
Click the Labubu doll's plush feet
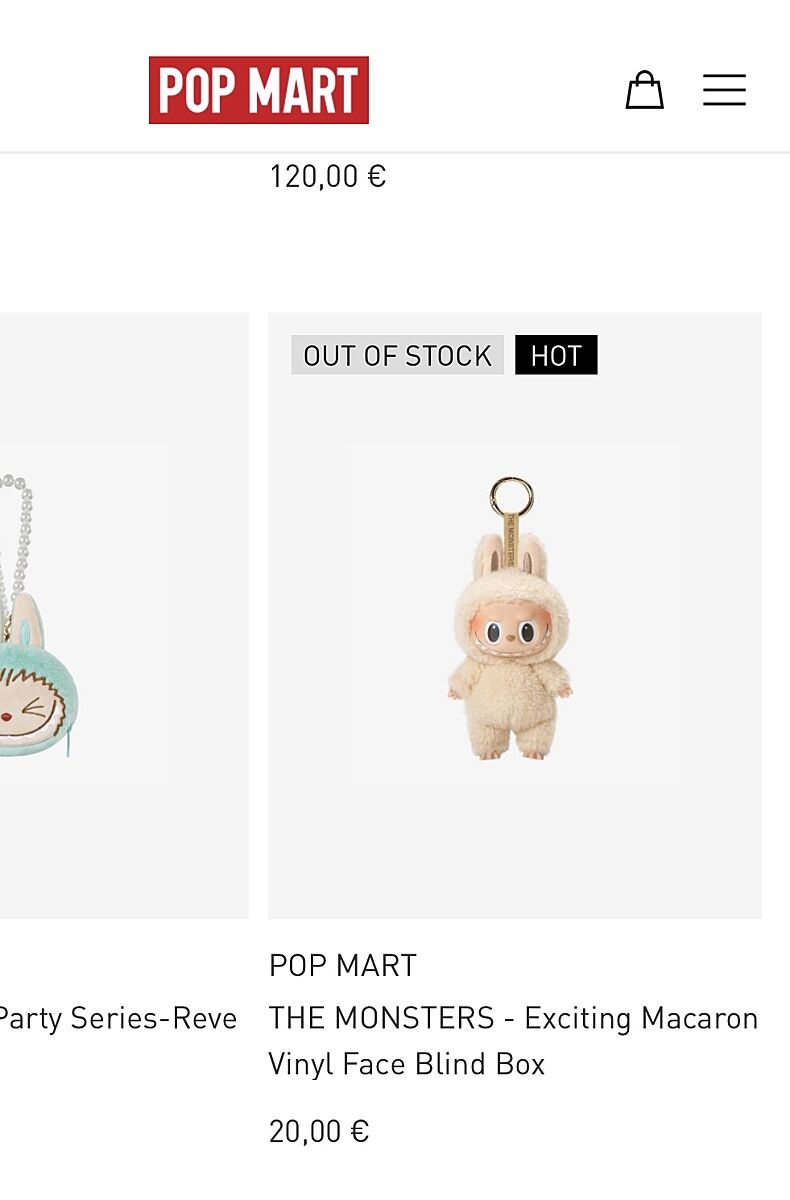tap(510, 750)
